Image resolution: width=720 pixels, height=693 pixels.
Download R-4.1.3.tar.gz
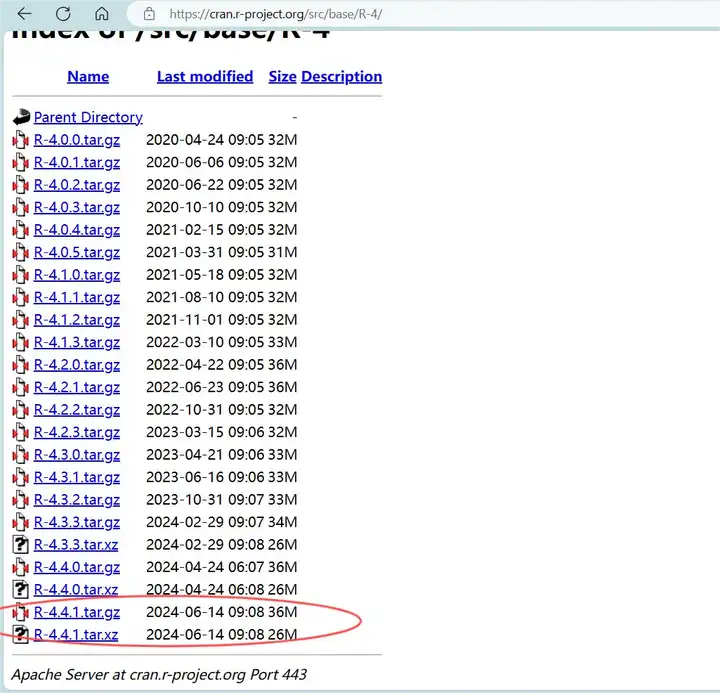coord(77,342)
